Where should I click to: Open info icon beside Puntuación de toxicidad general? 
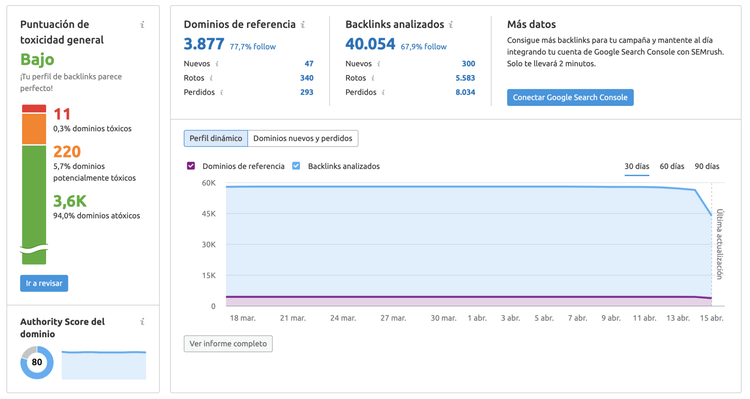[142, 25]
